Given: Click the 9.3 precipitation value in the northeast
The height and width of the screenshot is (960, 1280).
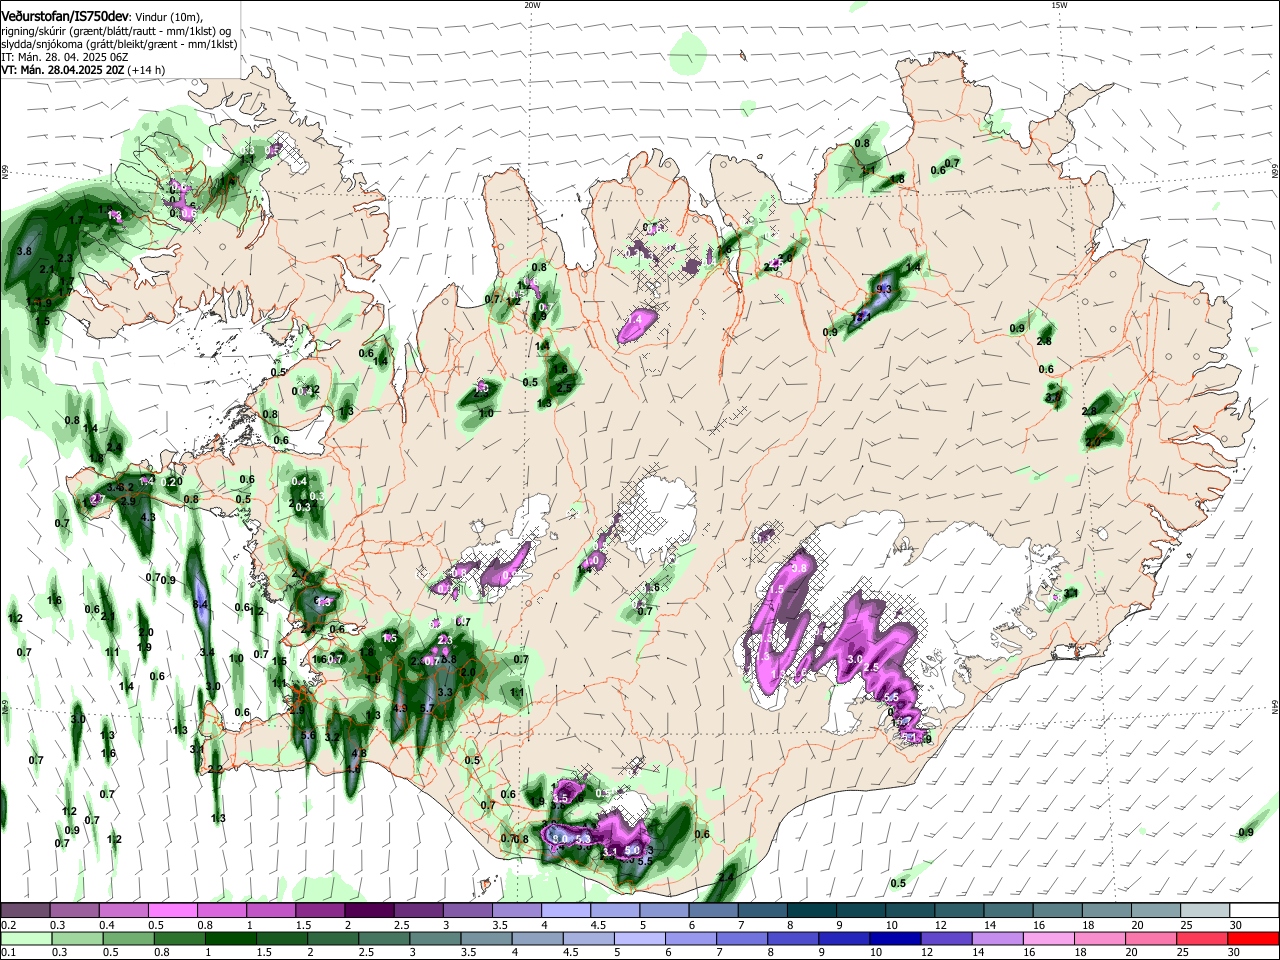Looking at the screenshot, I should pyautogui.click(x=883, y=289).
